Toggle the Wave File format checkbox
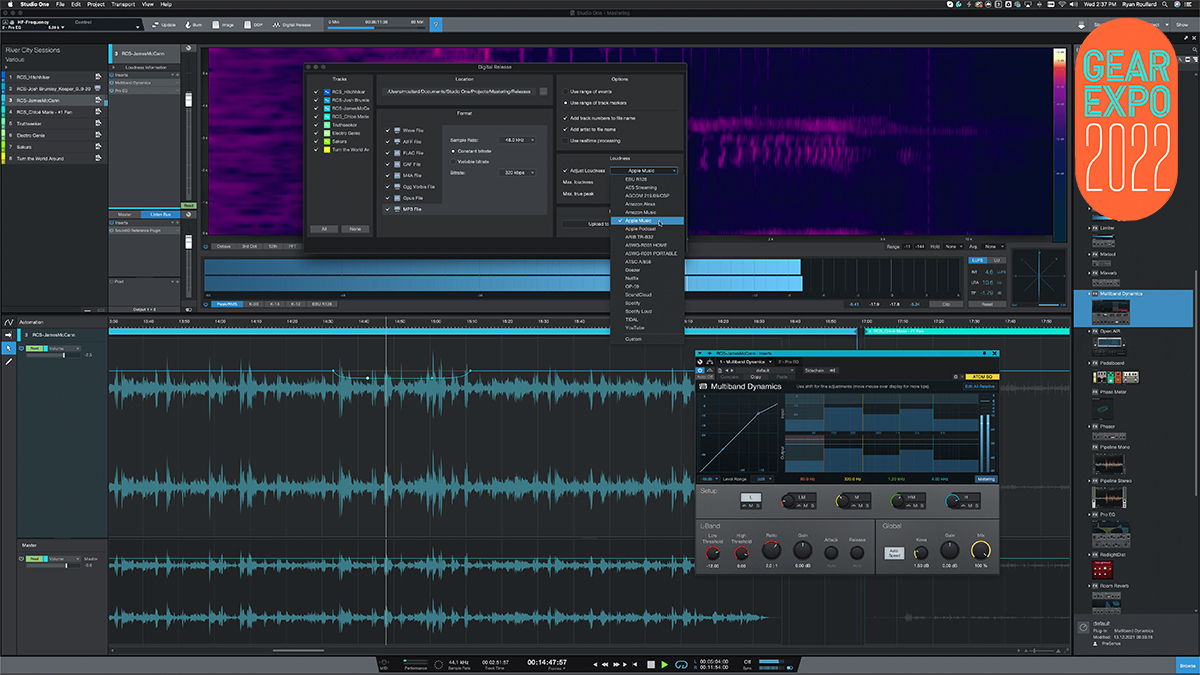 coord(387,130)
